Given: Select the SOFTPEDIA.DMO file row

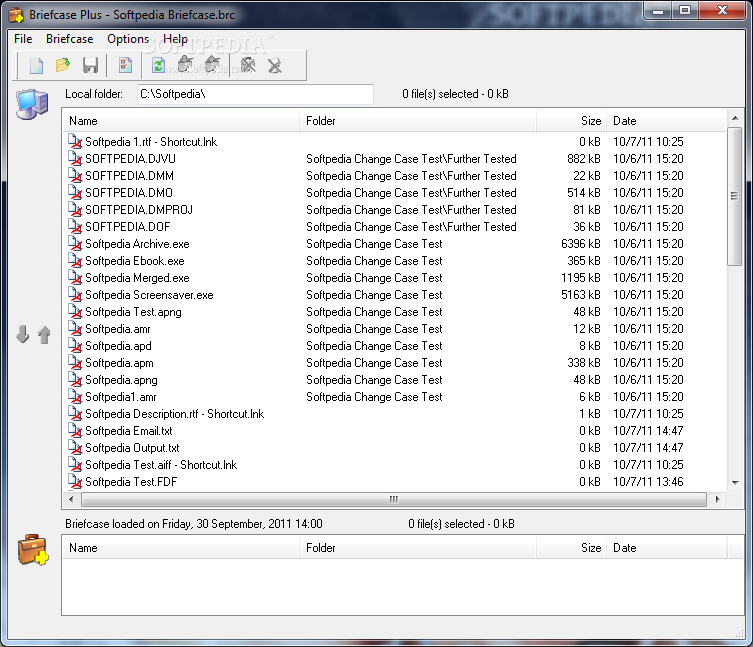Looking at the screenshot, I should click(394, 193).
